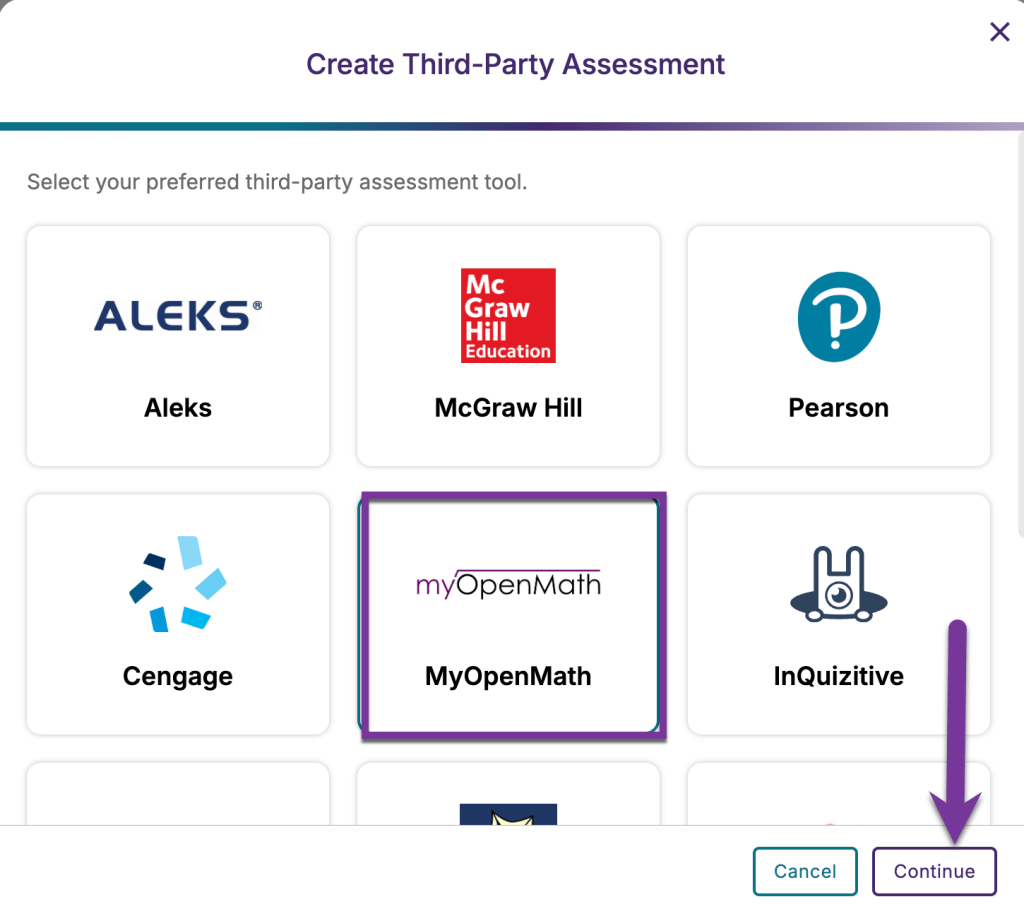This screenshot has width=1024, height=904.
Task: Click the red McGraw Hill Education logo
Action: 508,315
